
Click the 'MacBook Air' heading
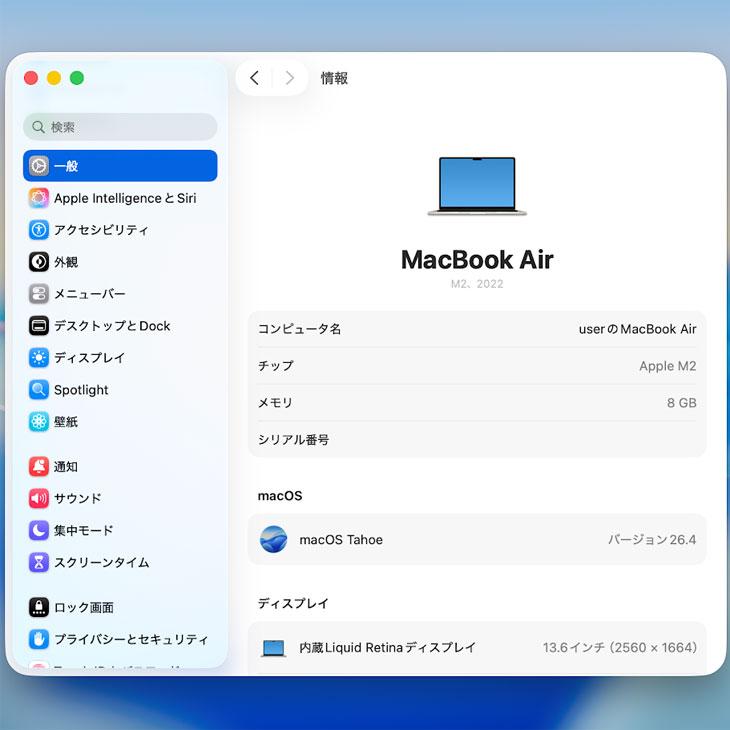(x=477, y=259)
